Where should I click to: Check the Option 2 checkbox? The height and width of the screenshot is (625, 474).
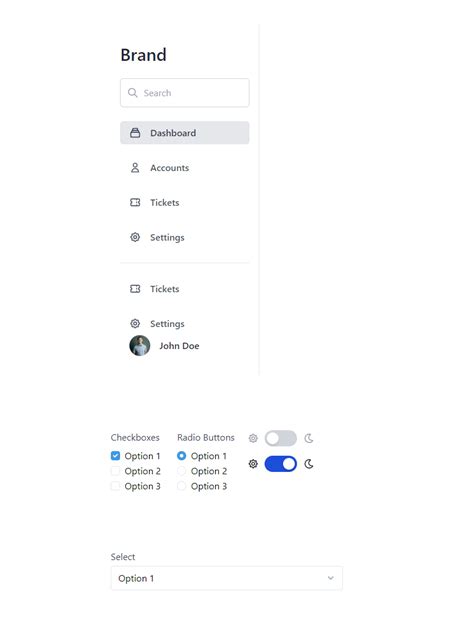(115, 471)
